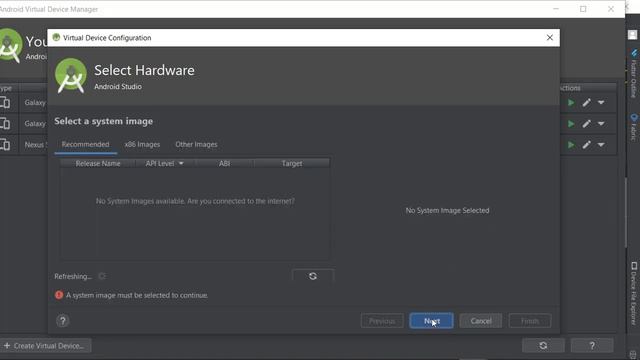
Task: Click the Next button
Action: [431, 321]
